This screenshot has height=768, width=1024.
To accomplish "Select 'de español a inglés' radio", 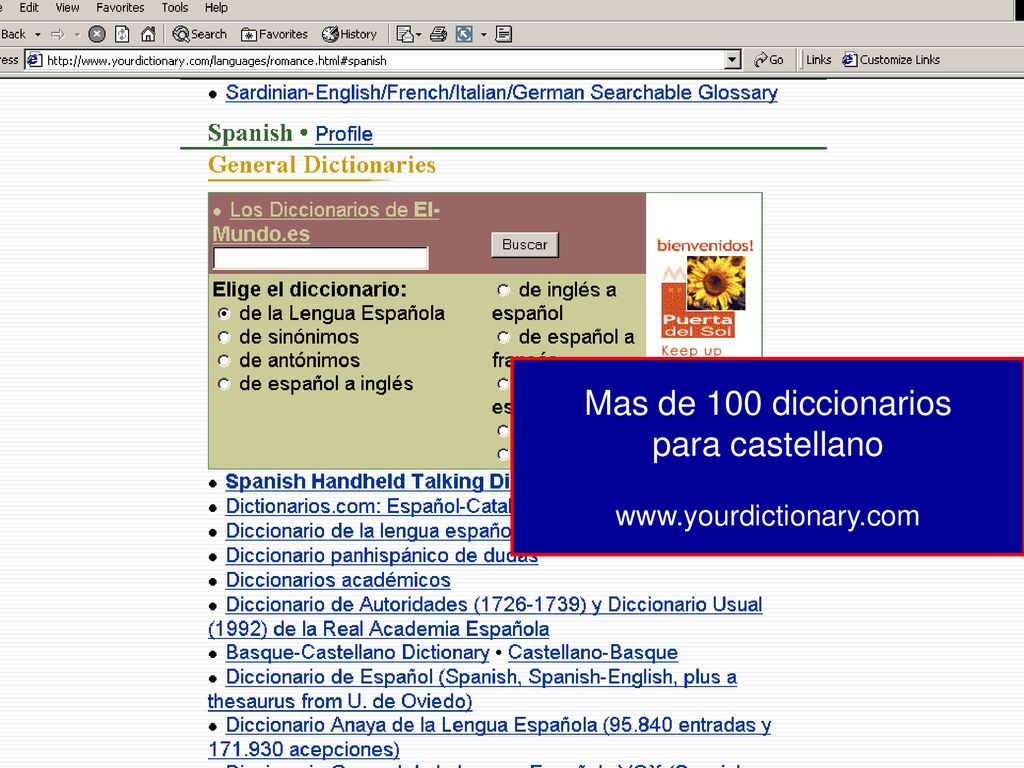I will (x=224, y=384).
